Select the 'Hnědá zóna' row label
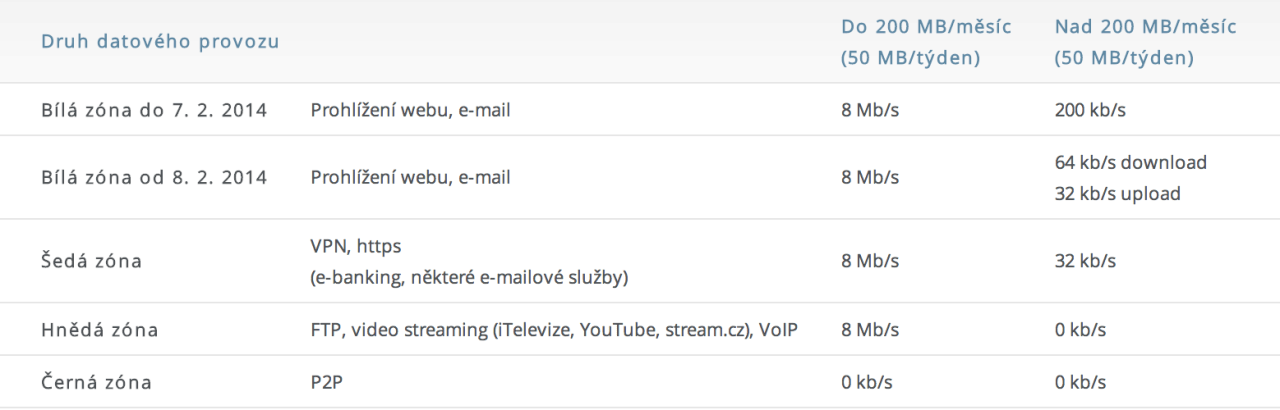The height and width of the screenshot is (410, 1280). (99, 330)
